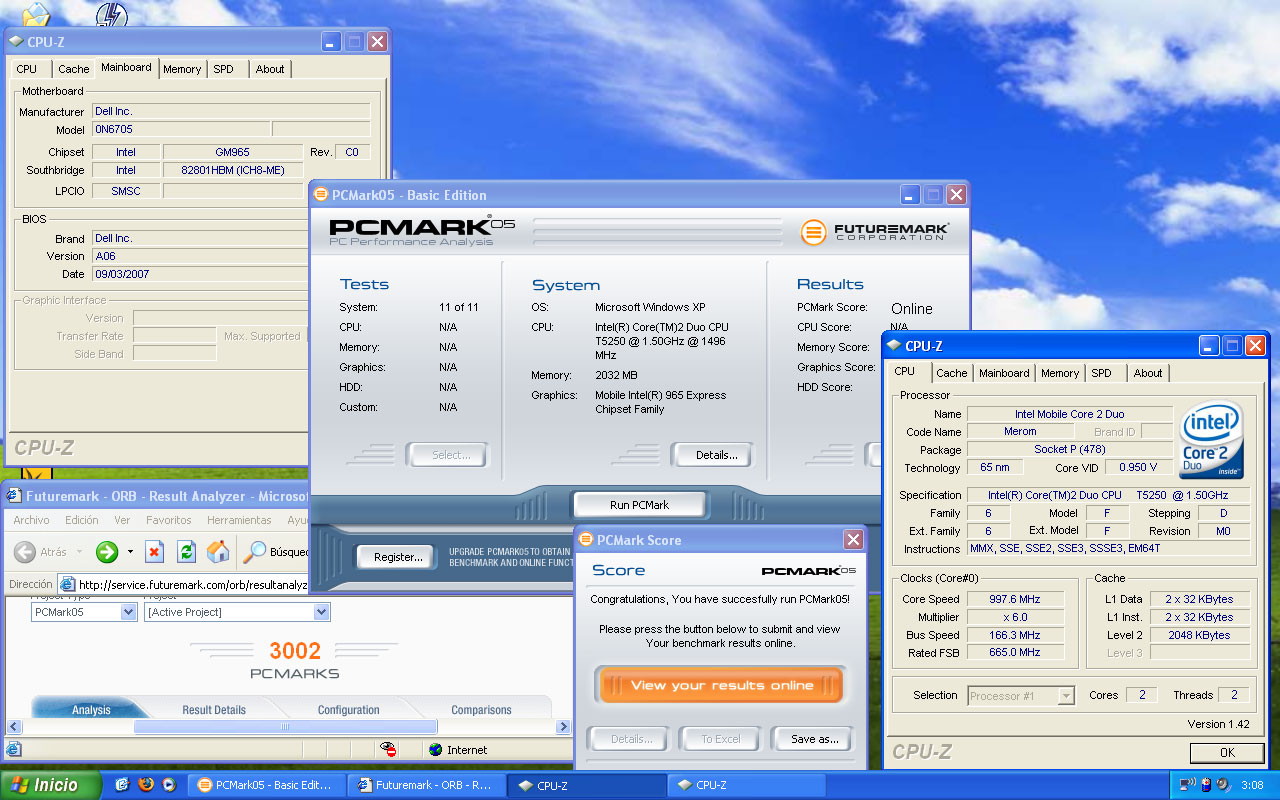1280x800 pixels.
Task: Click the privacy blocked-cookie eye icon in IE status bar
Action: [389, 749]
